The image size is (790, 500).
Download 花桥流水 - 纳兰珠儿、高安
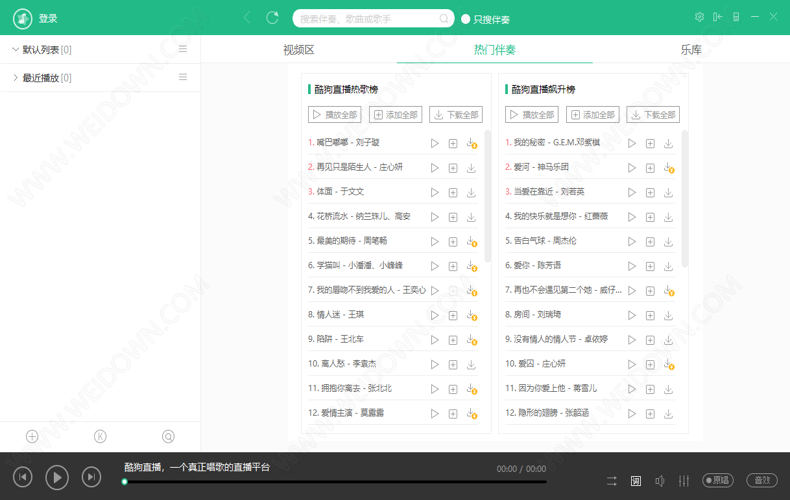tap(471, 217)
